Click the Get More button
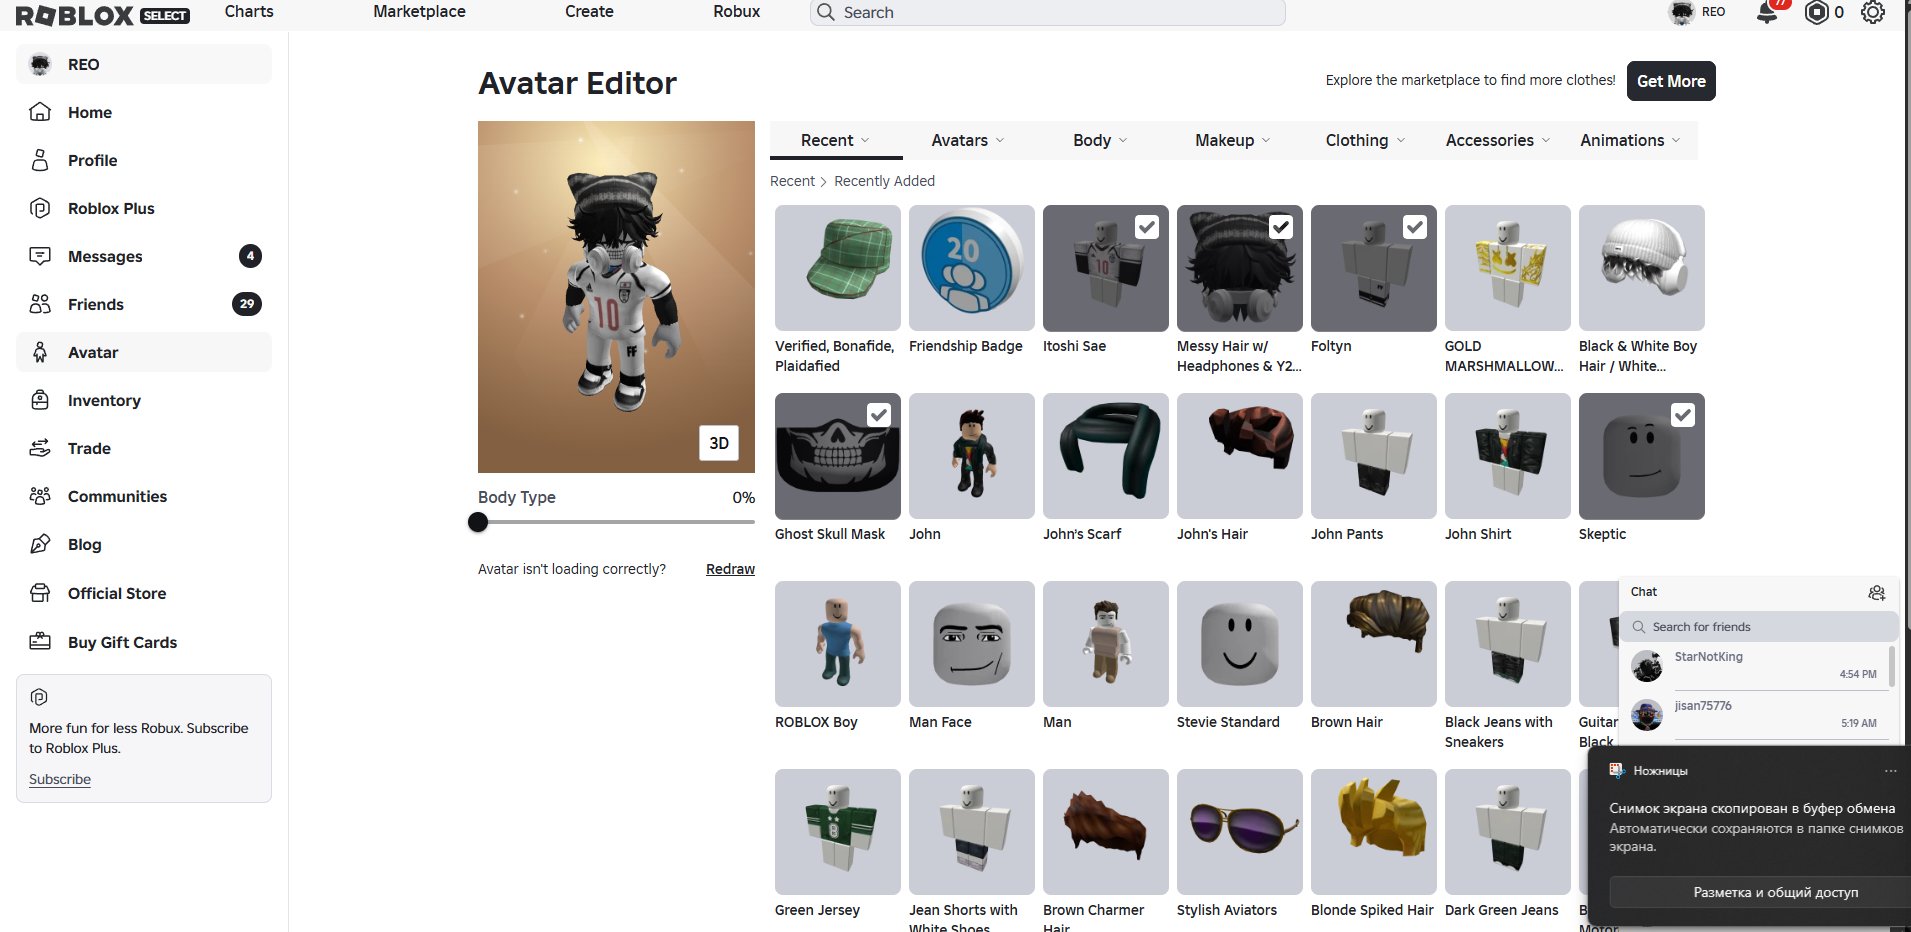 [x=1671, y=81]
